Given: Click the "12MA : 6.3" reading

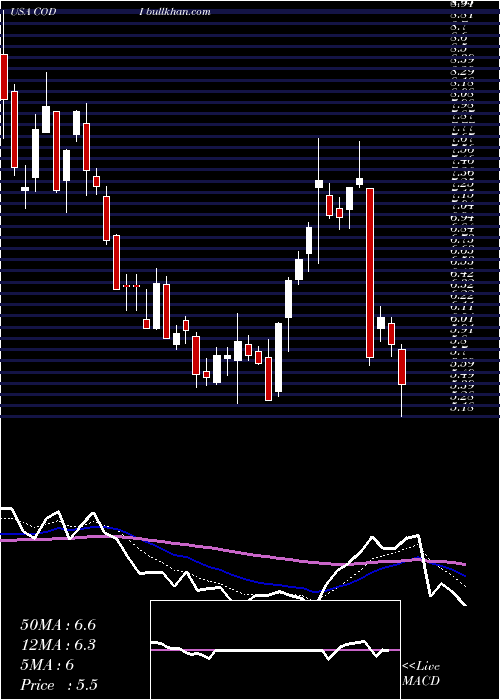Looking at the screenshot, I should tap(58, 645).
